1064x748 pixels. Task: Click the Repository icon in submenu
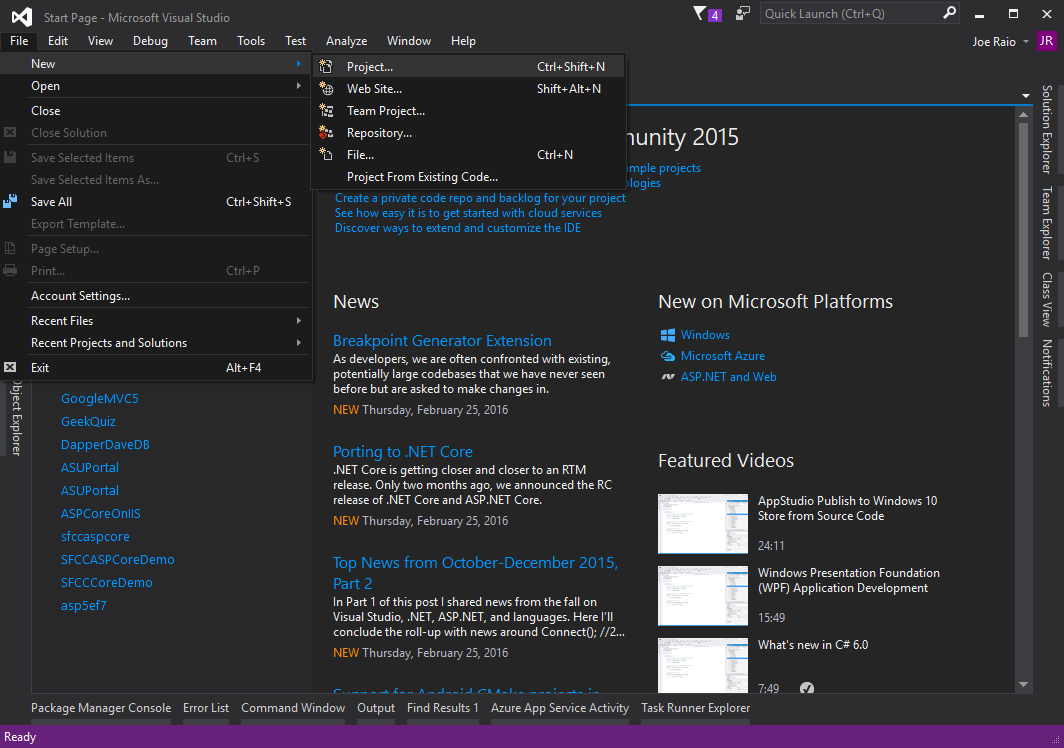(x=326, y=133)
